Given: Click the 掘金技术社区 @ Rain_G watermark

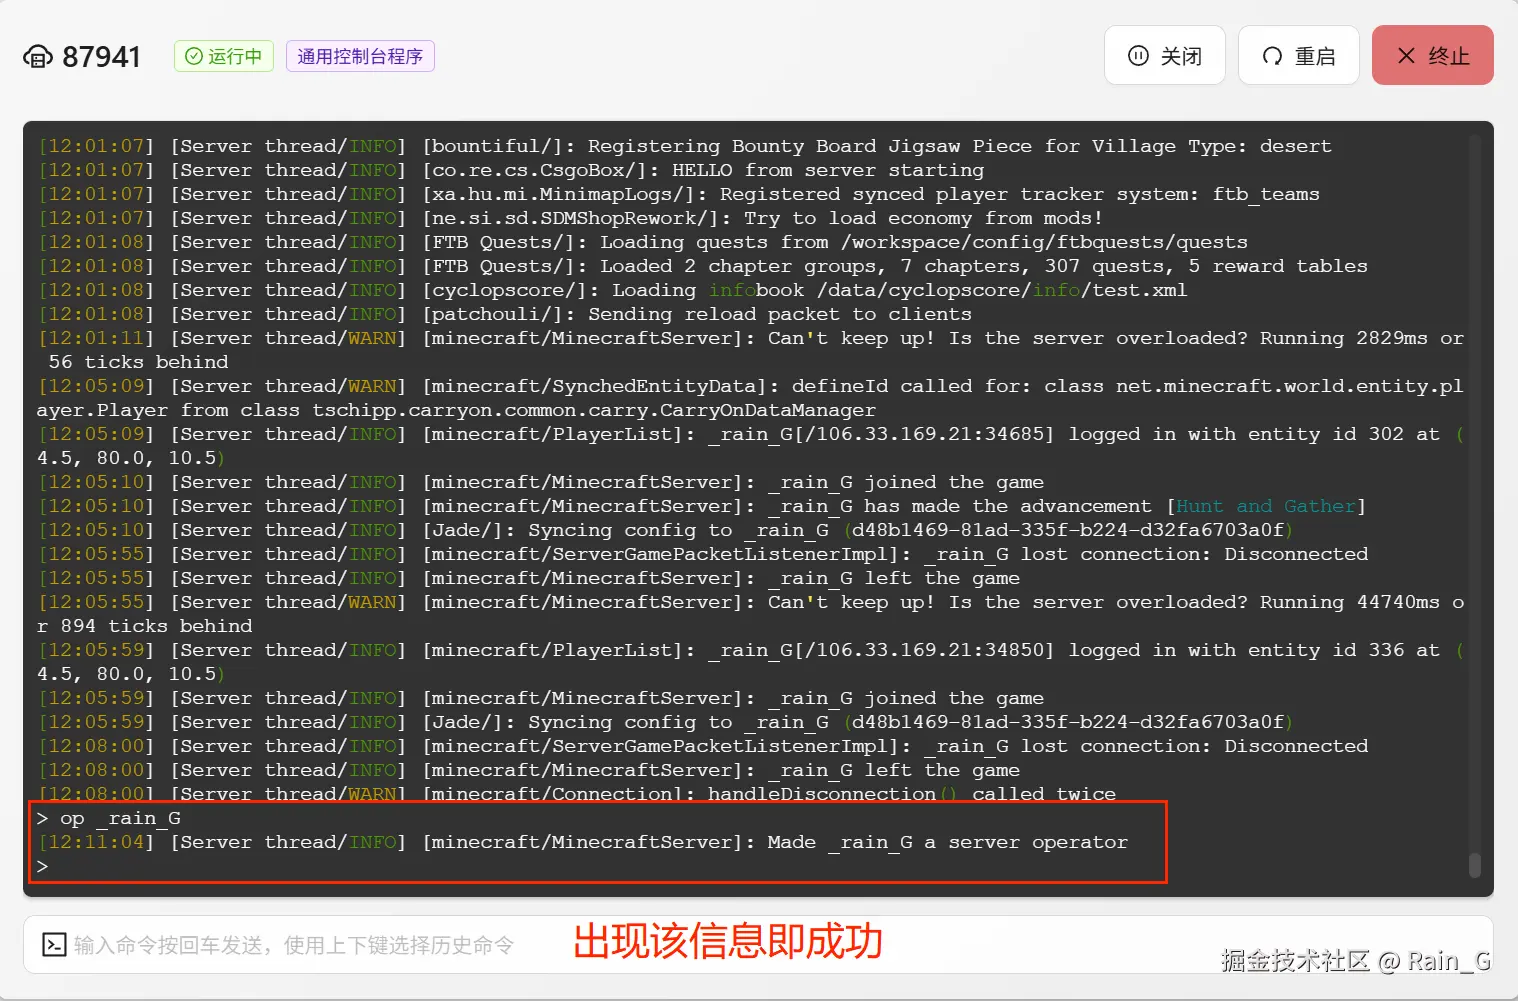Looking at the screenshot, I should (x=1356, y=961).
